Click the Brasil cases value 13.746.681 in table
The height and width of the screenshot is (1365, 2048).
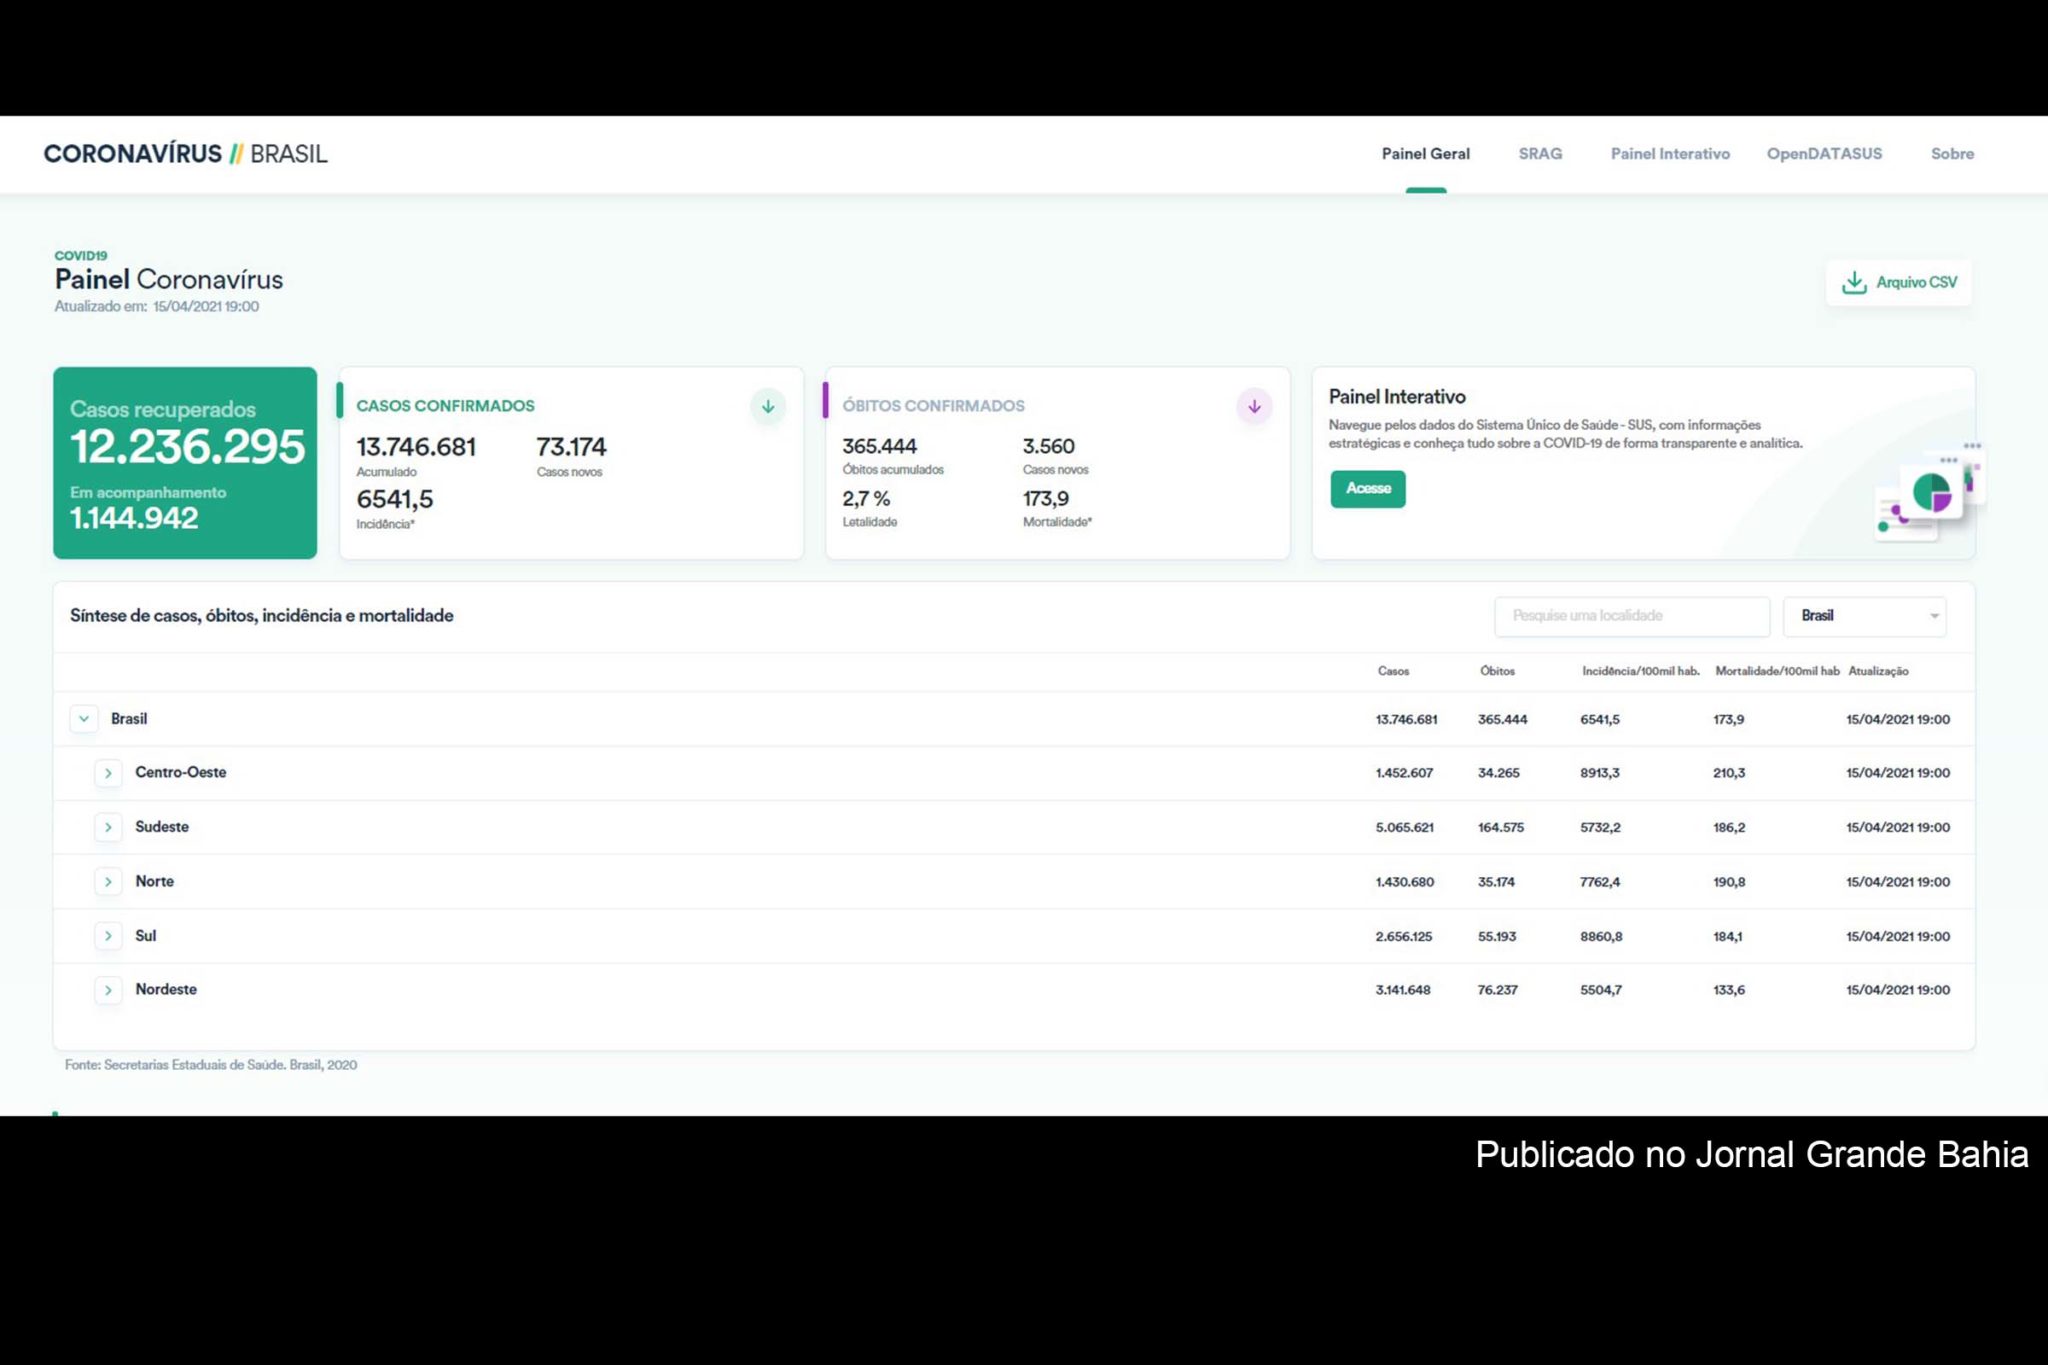tap(1406, 719)
